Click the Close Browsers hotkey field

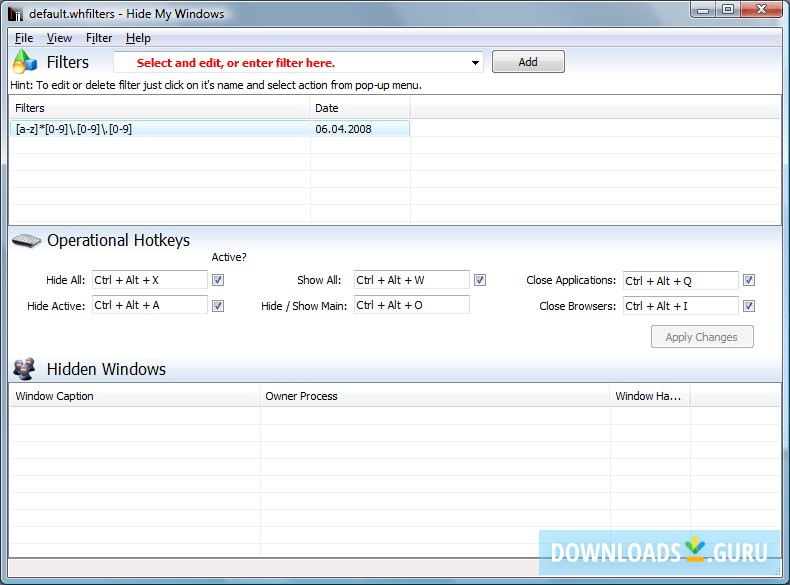pos(681,306)
